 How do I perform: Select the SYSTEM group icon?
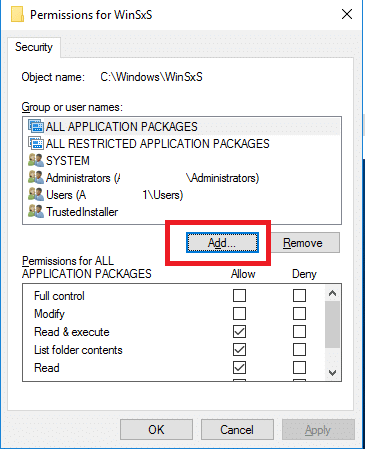[x=36, y=160]
